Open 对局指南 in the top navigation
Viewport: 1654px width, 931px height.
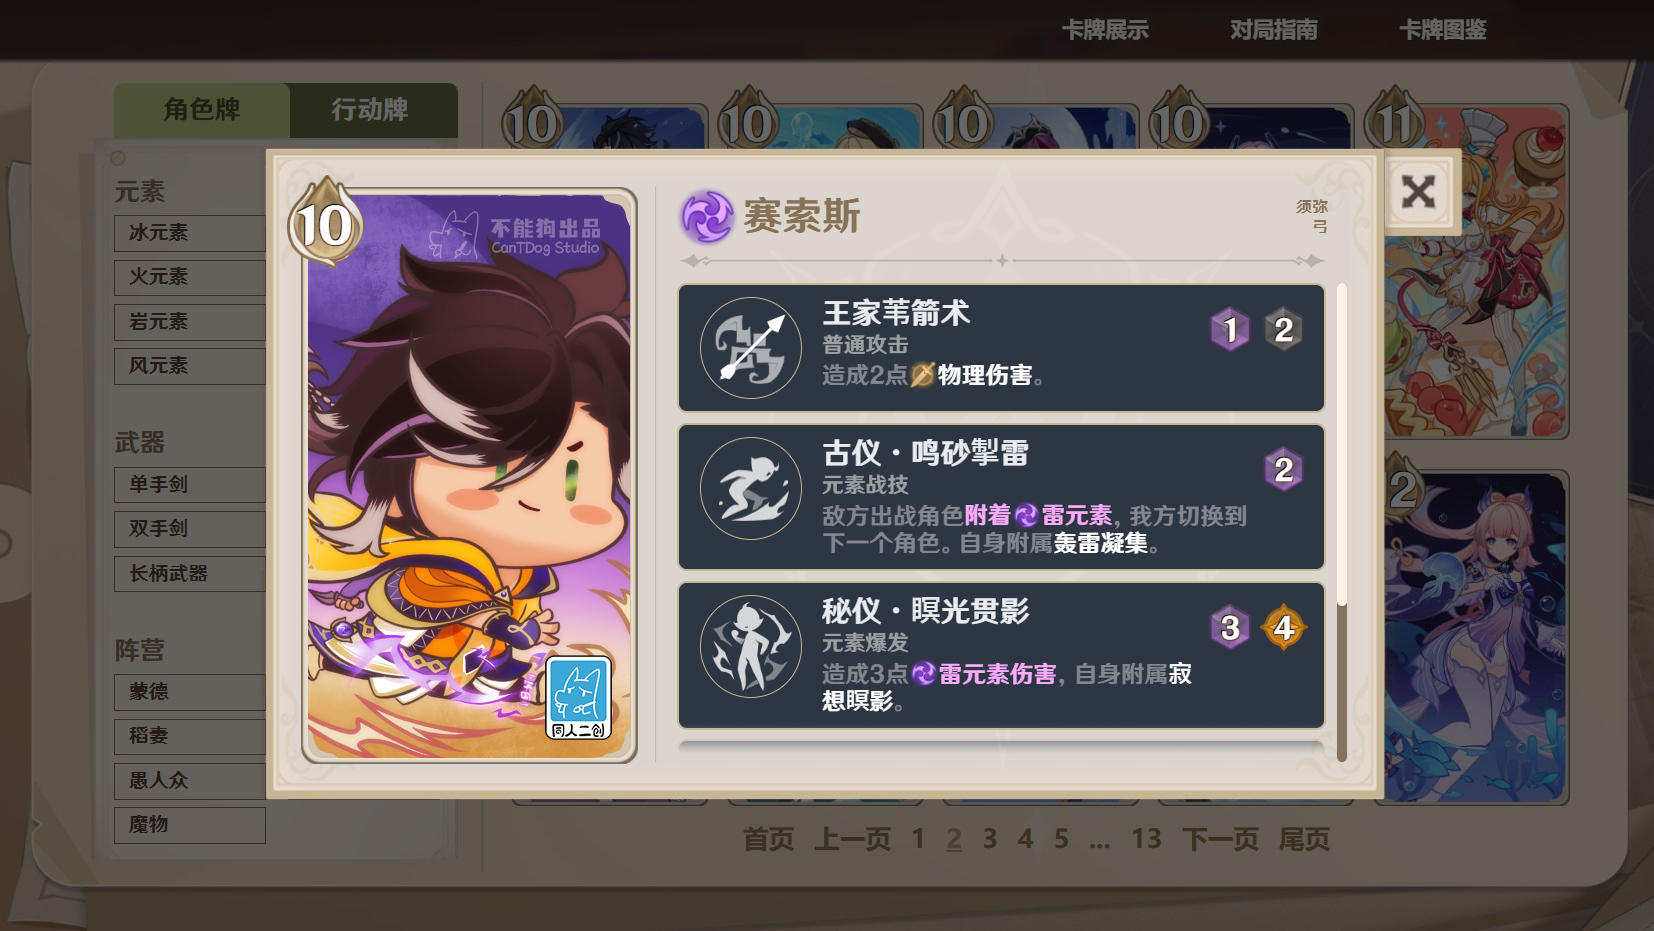coord(1274,30)
